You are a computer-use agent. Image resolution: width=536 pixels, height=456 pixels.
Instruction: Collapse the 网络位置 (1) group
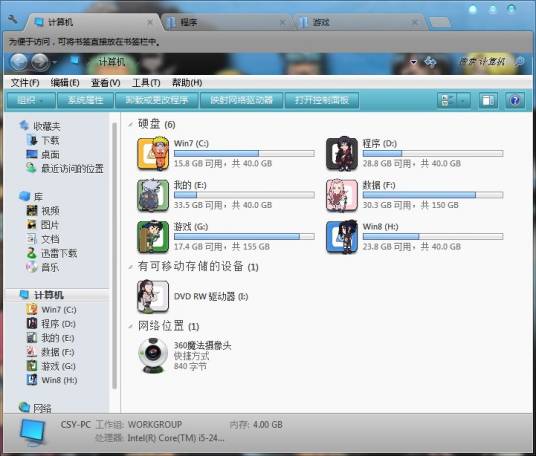click(x=131, y=326)
